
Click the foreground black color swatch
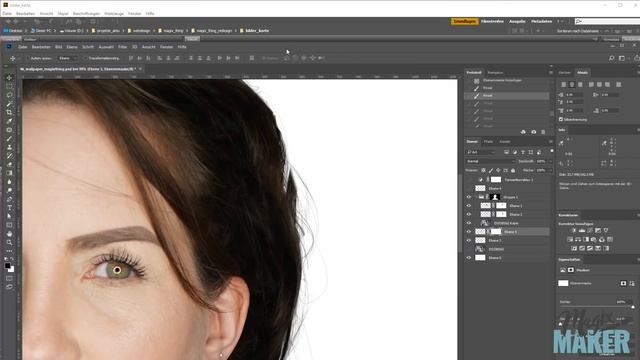click(7, 266)
